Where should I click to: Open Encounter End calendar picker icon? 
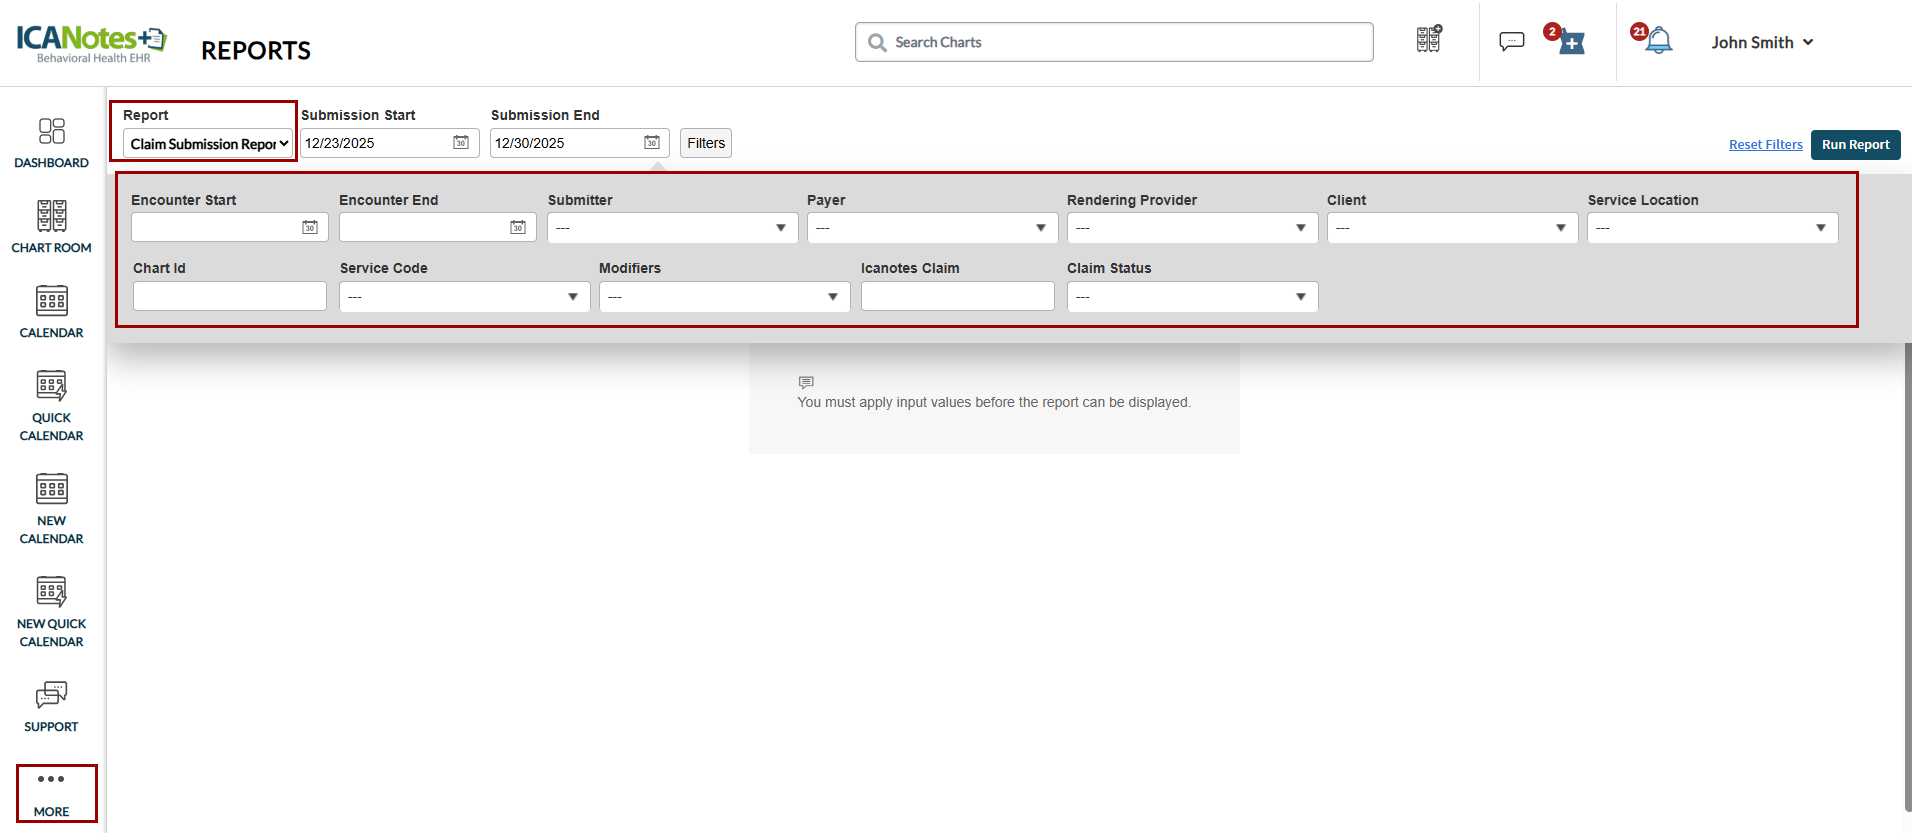pyautogui.click(x=518, y=228)
